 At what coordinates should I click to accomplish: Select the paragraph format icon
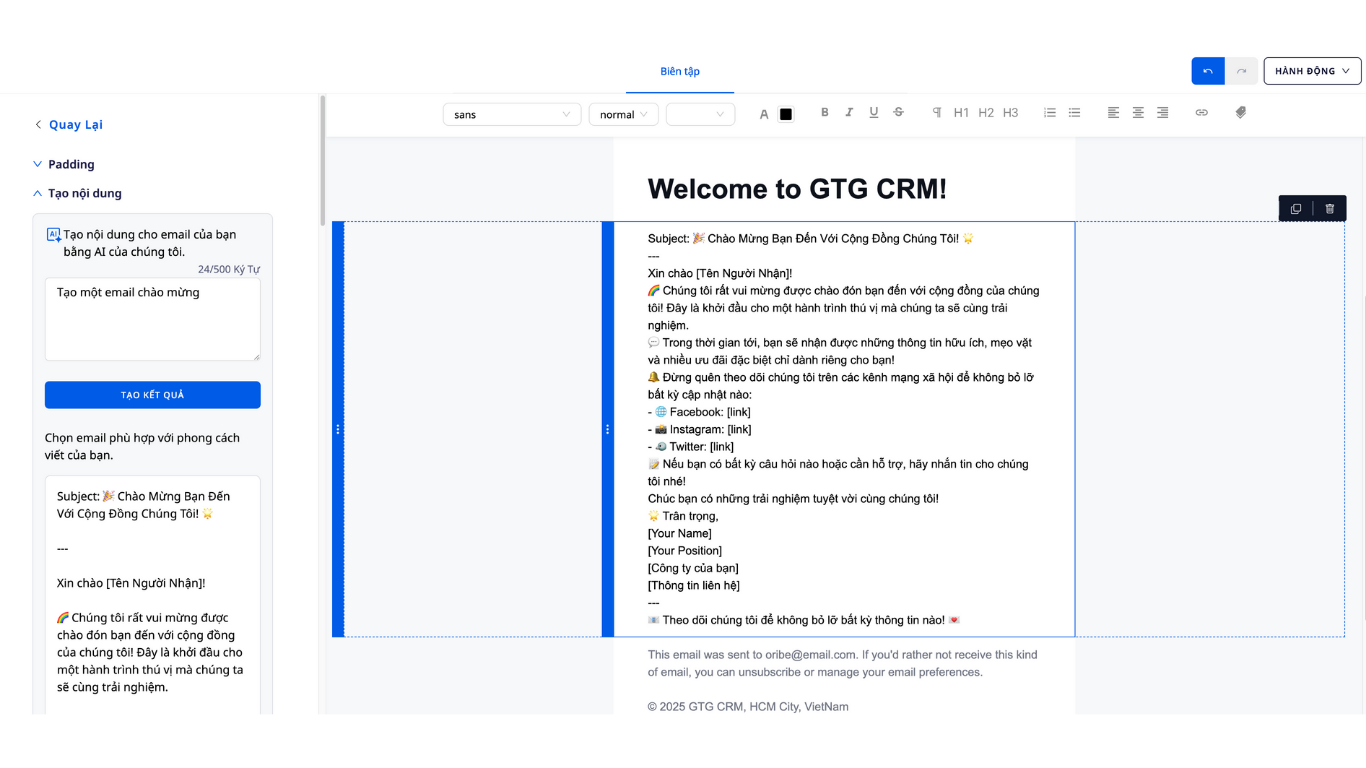937,113
